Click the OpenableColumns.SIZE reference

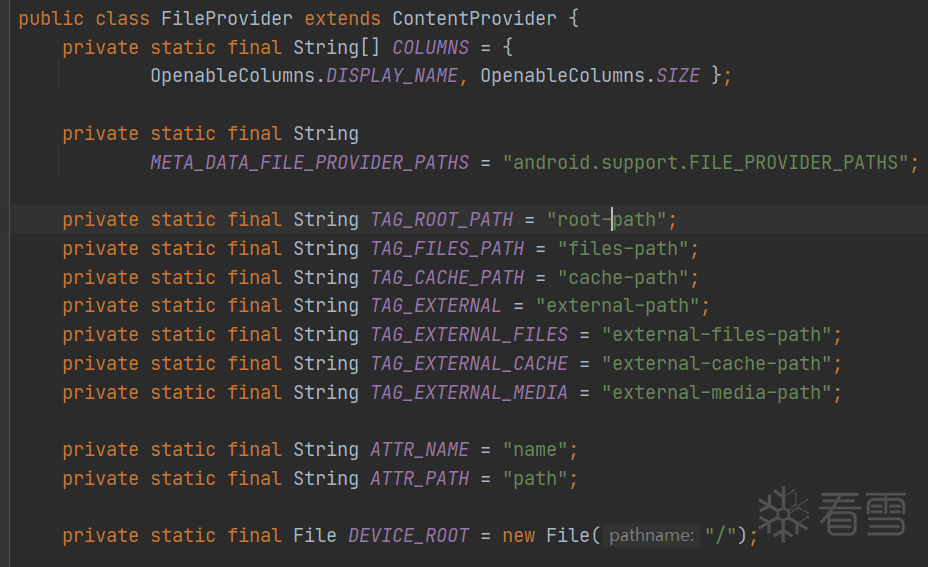tap(590, 76)
